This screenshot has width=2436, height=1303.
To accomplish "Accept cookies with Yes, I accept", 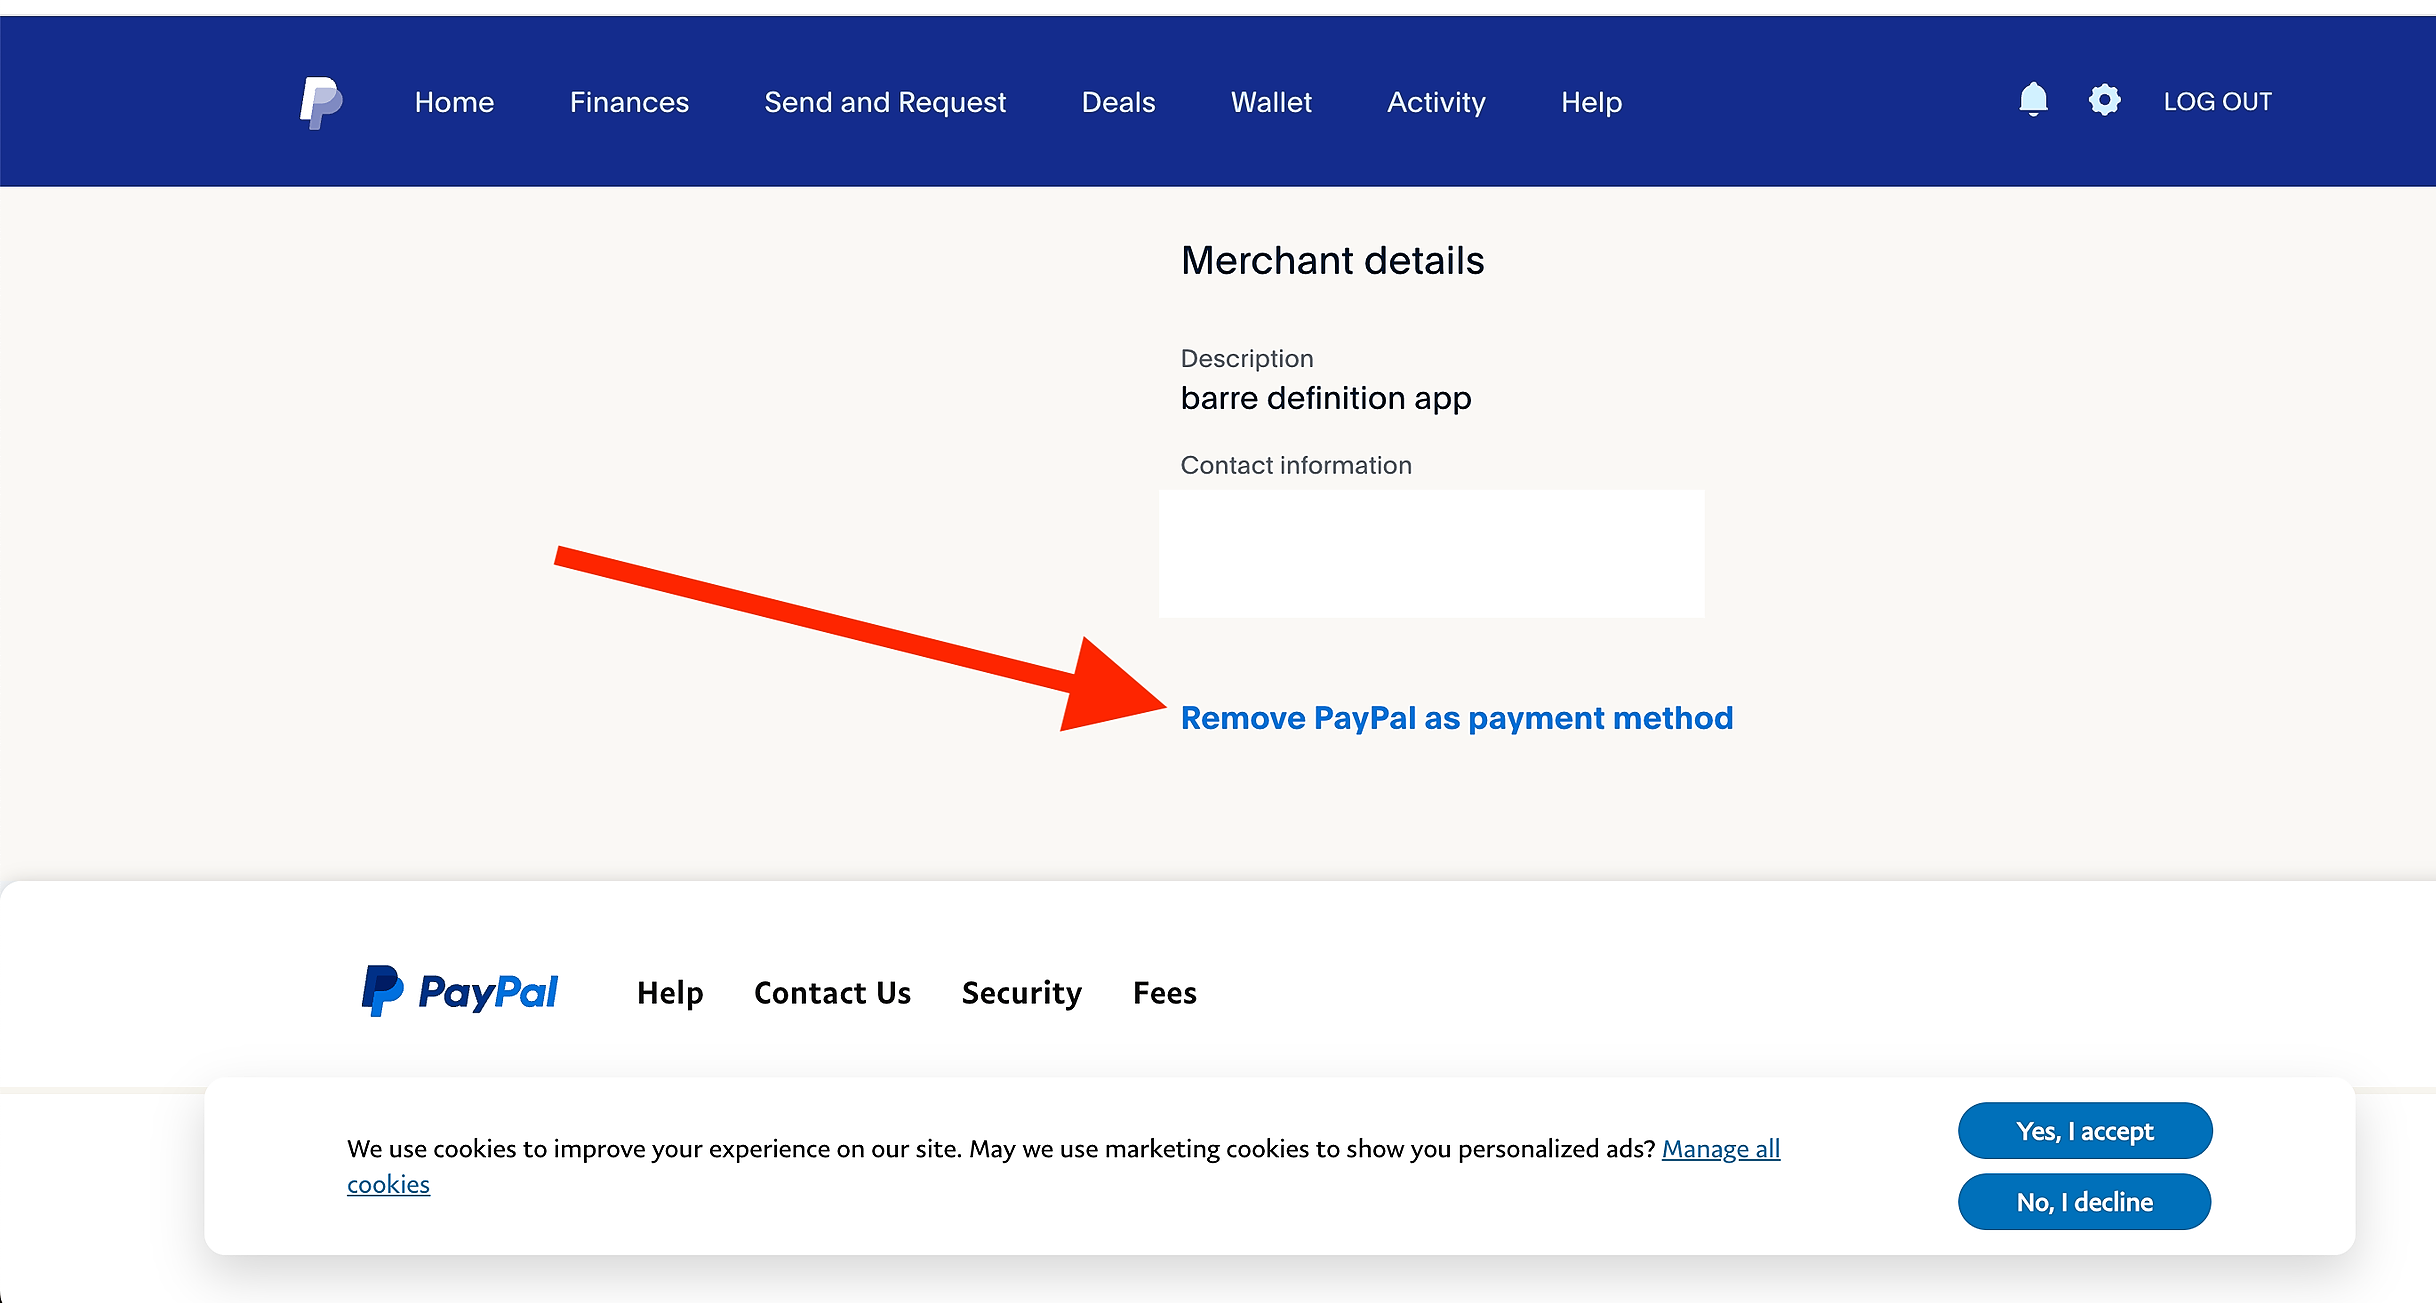I will pyautogui.click(x=2084, y=1131).
